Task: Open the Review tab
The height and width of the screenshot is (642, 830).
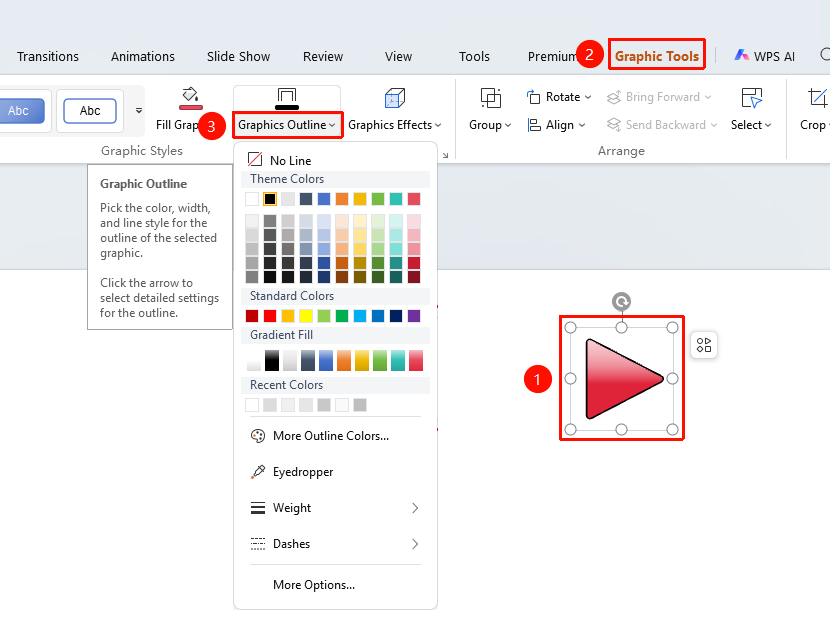Action: (323, 56)
